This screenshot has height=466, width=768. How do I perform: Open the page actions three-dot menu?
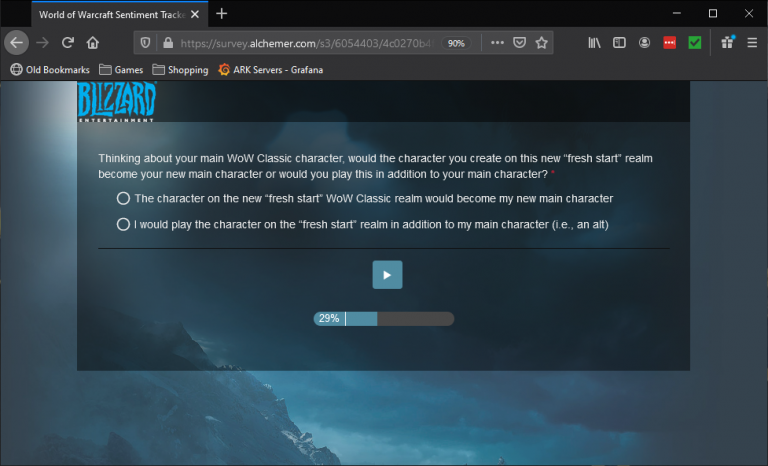497,43
